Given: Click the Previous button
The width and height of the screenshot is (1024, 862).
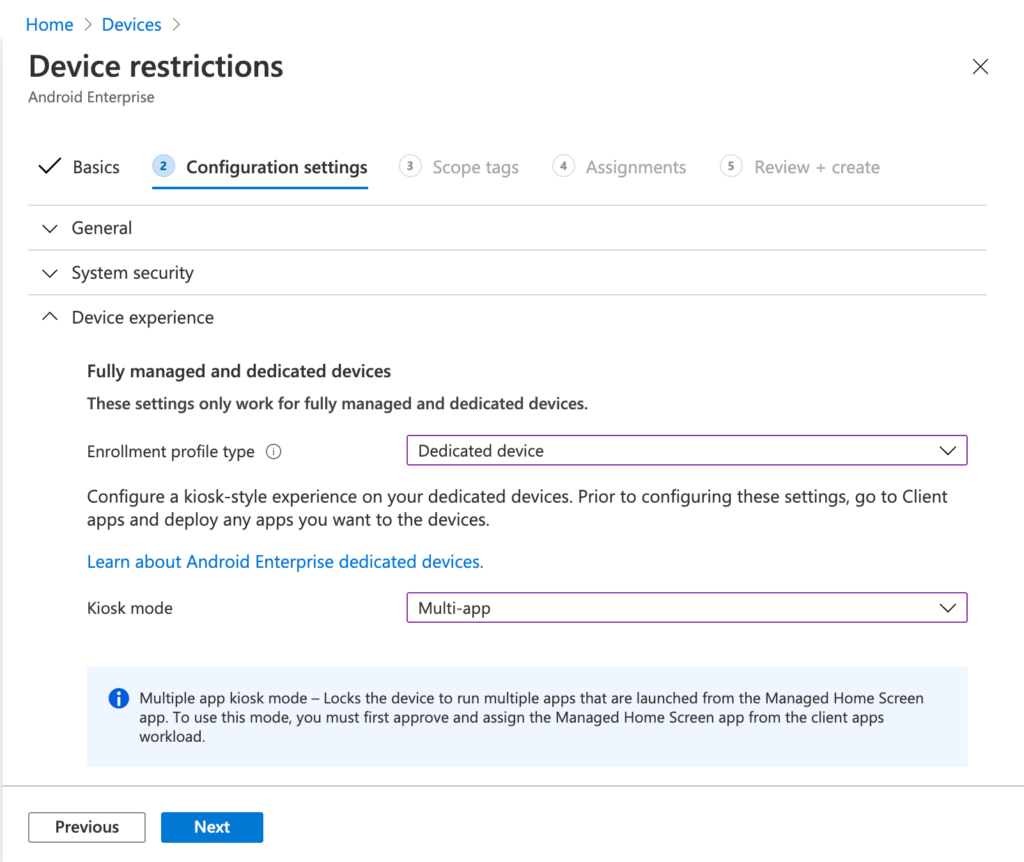Looking at the screenshot, I should [86, 827].
